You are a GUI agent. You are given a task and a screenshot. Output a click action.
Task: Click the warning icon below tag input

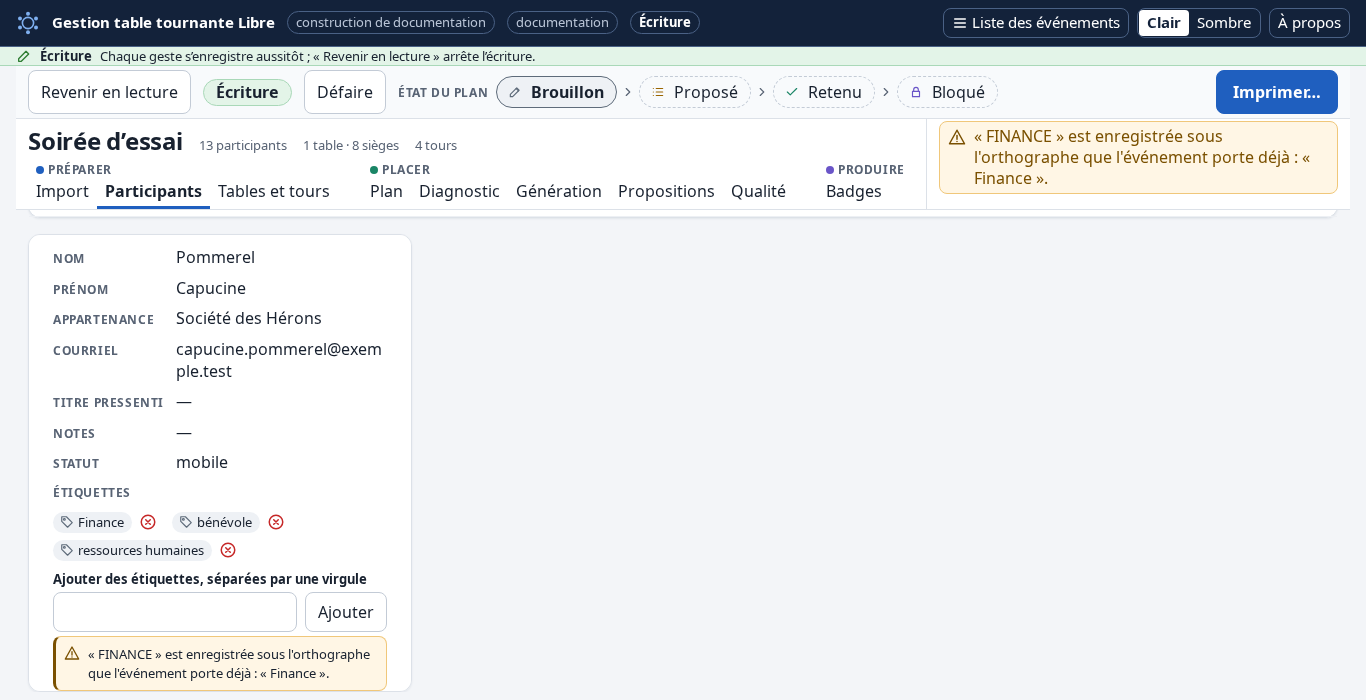[72, 653]
